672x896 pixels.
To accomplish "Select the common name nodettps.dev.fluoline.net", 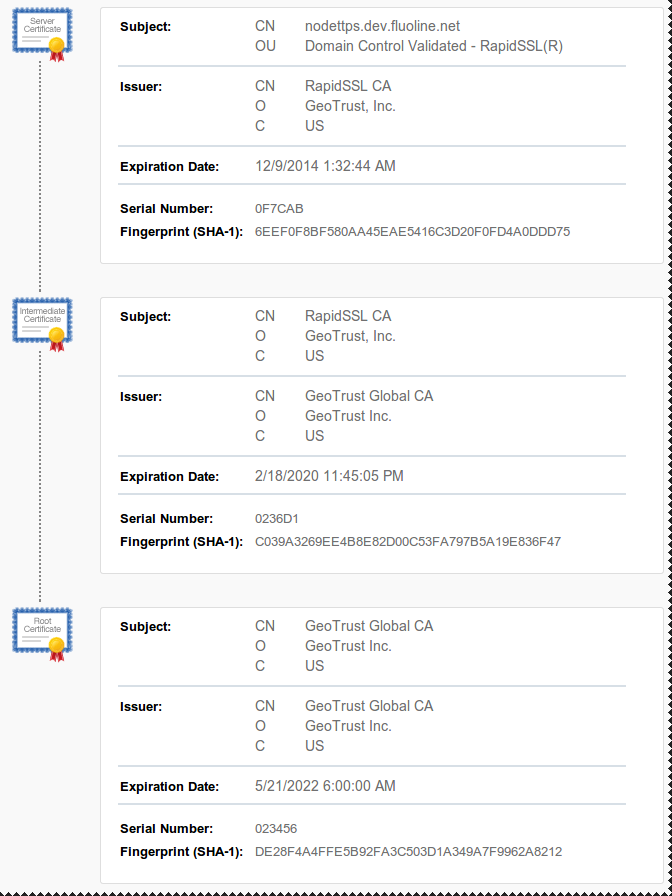I will point(382,26).
